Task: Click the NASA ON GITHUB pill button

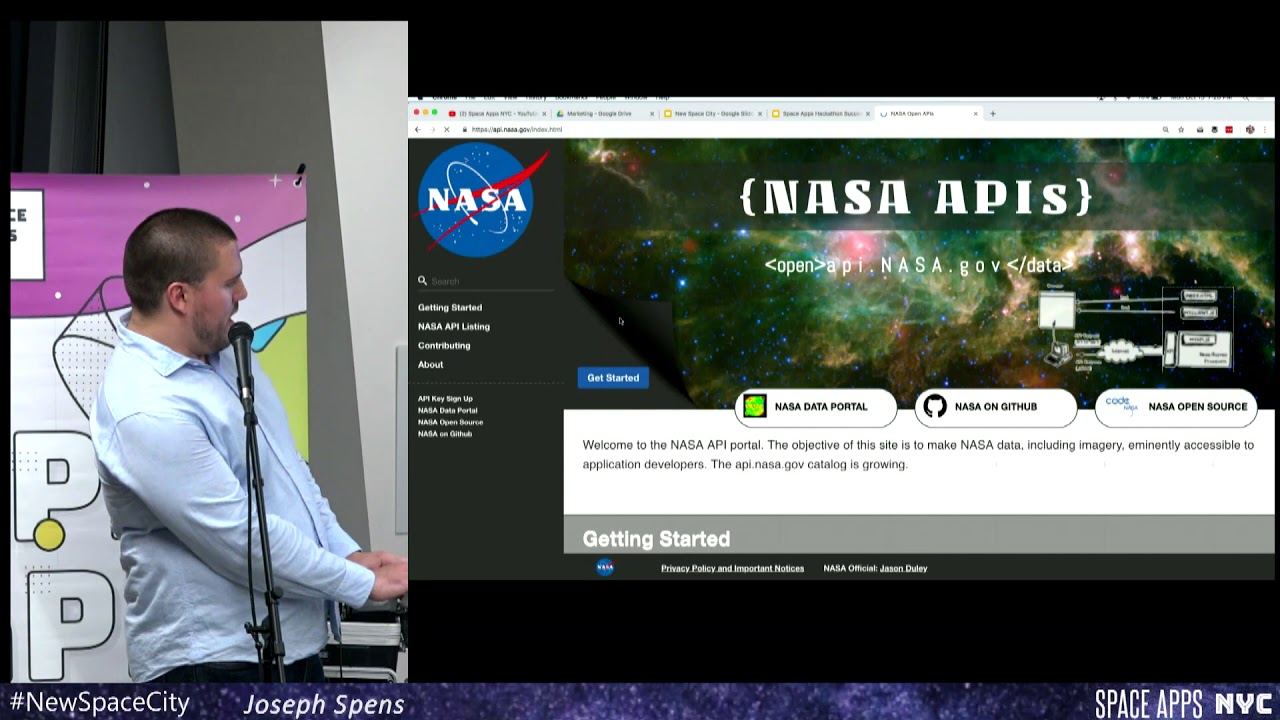Action: click(x=996, y=406)
